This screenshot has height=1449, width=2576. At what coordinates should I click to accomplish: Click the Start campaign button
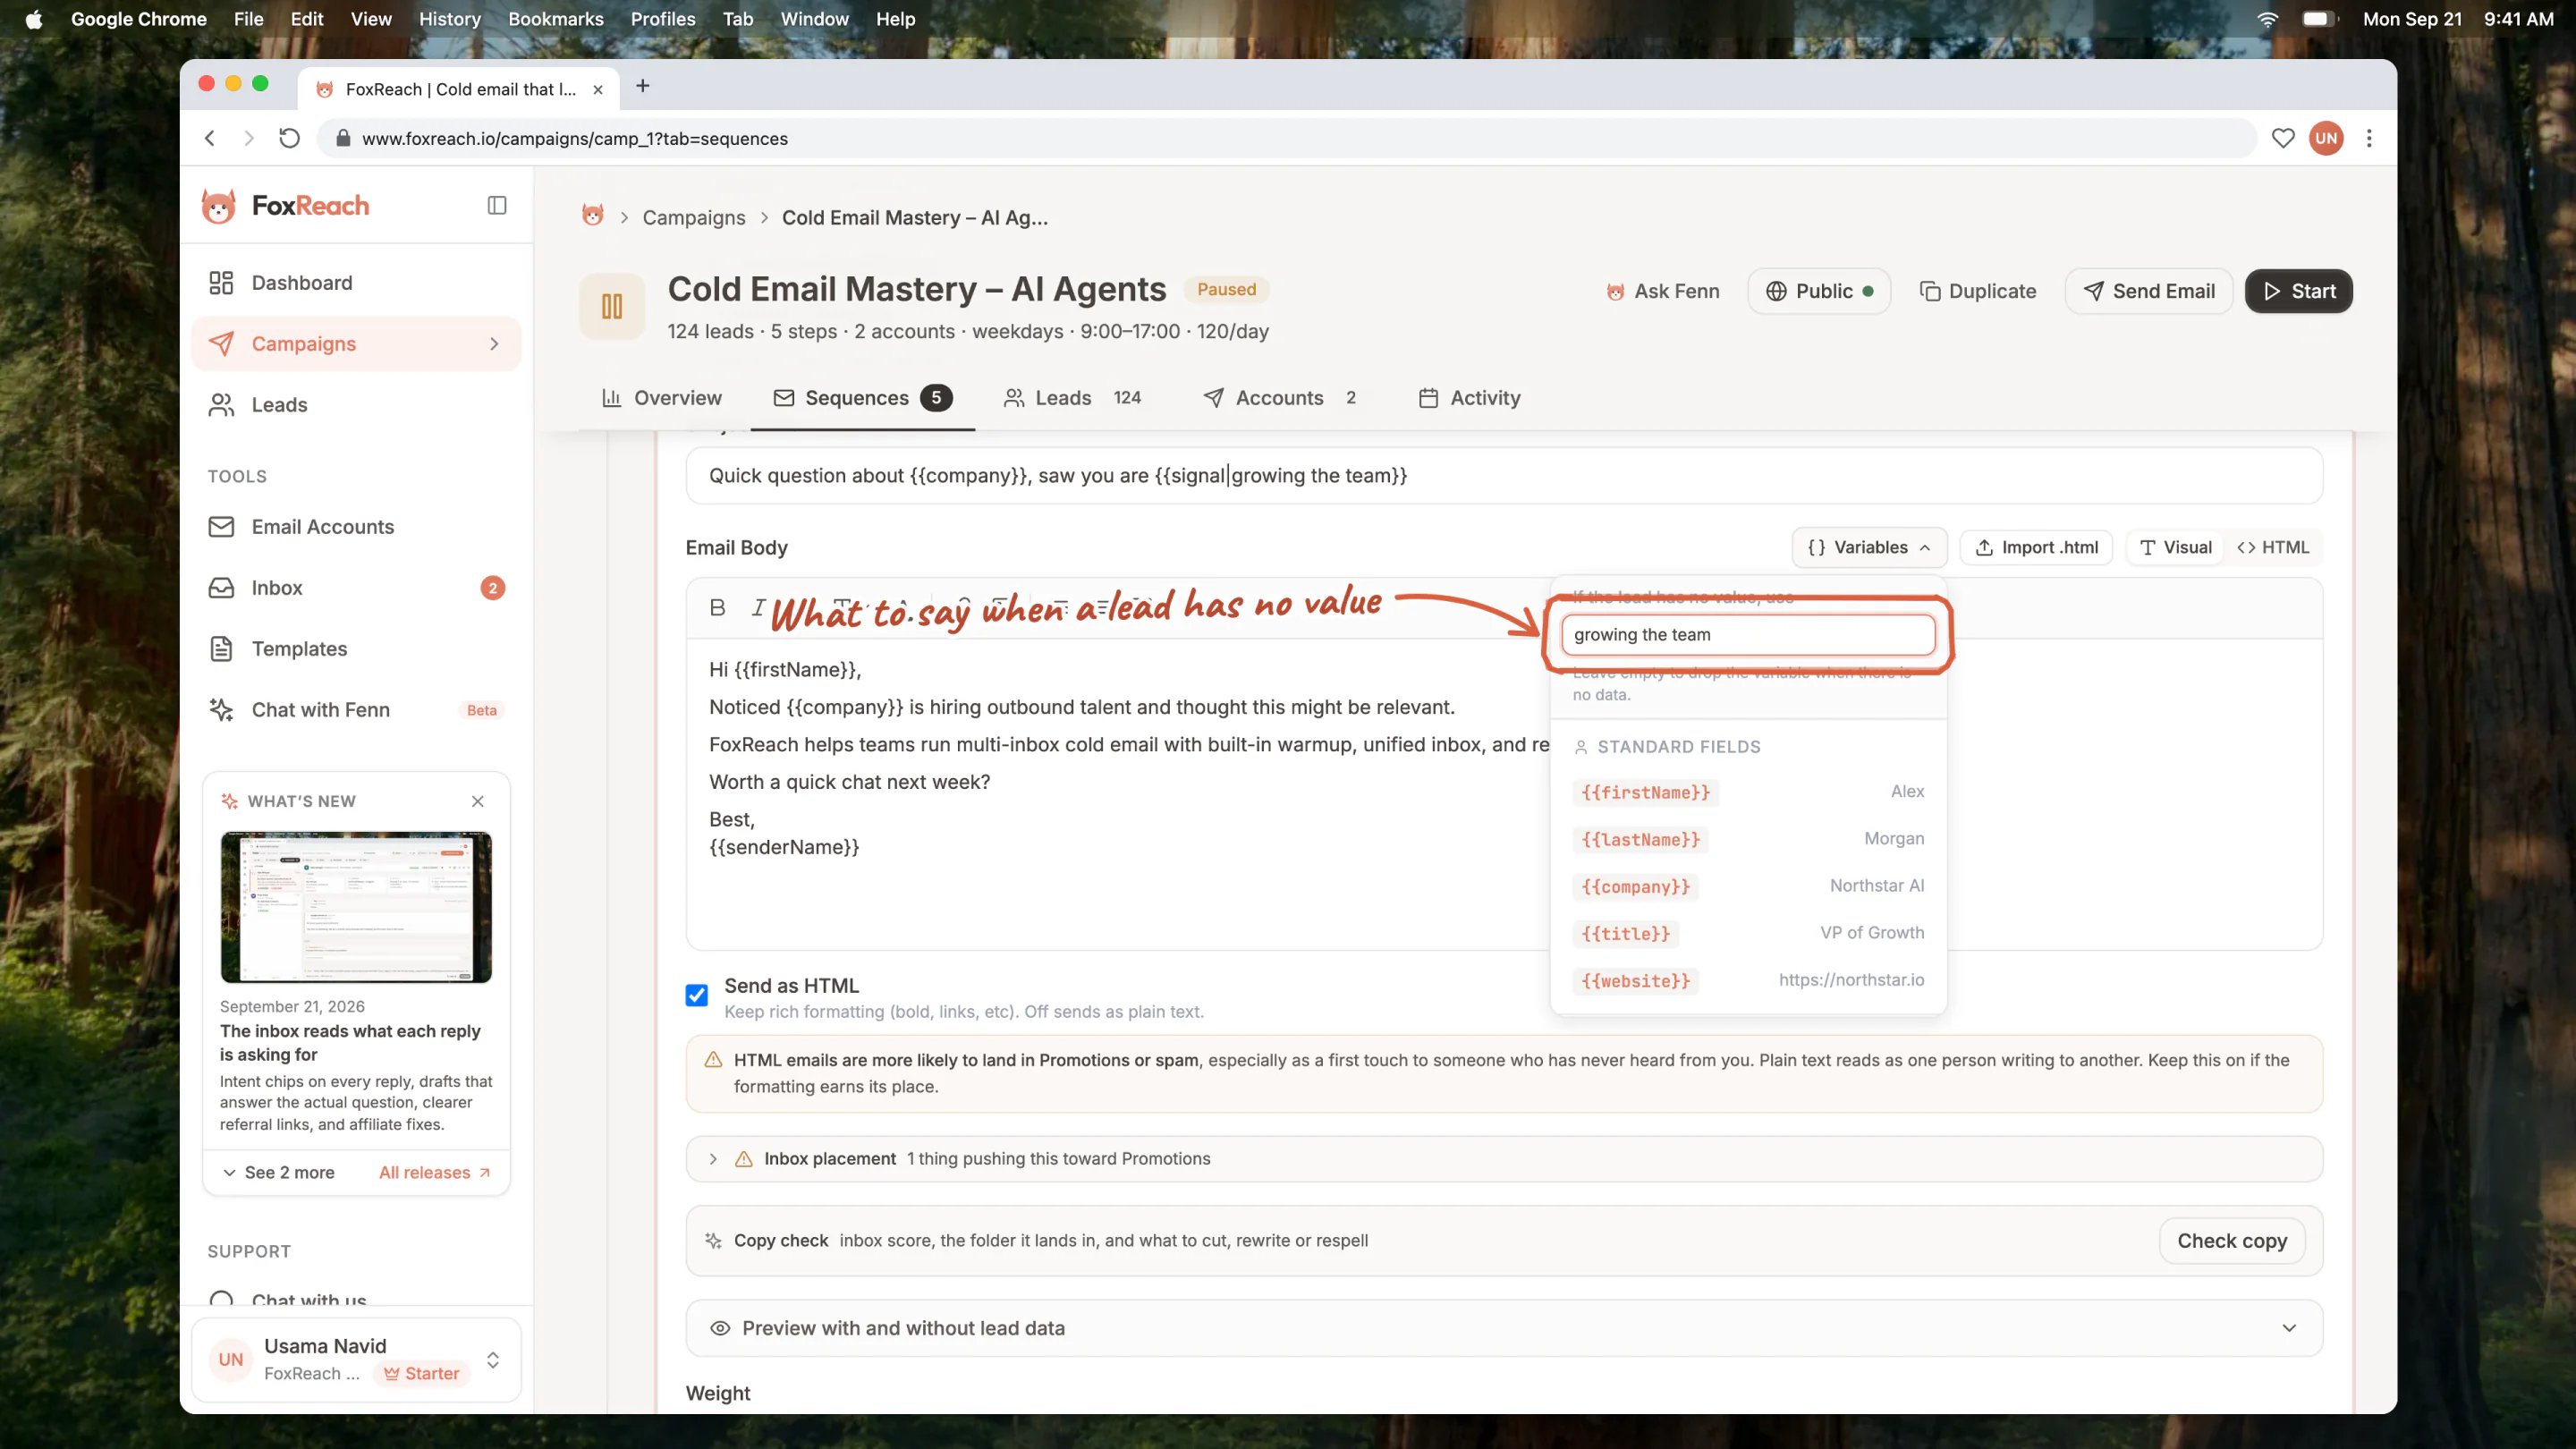[2298, 291]
